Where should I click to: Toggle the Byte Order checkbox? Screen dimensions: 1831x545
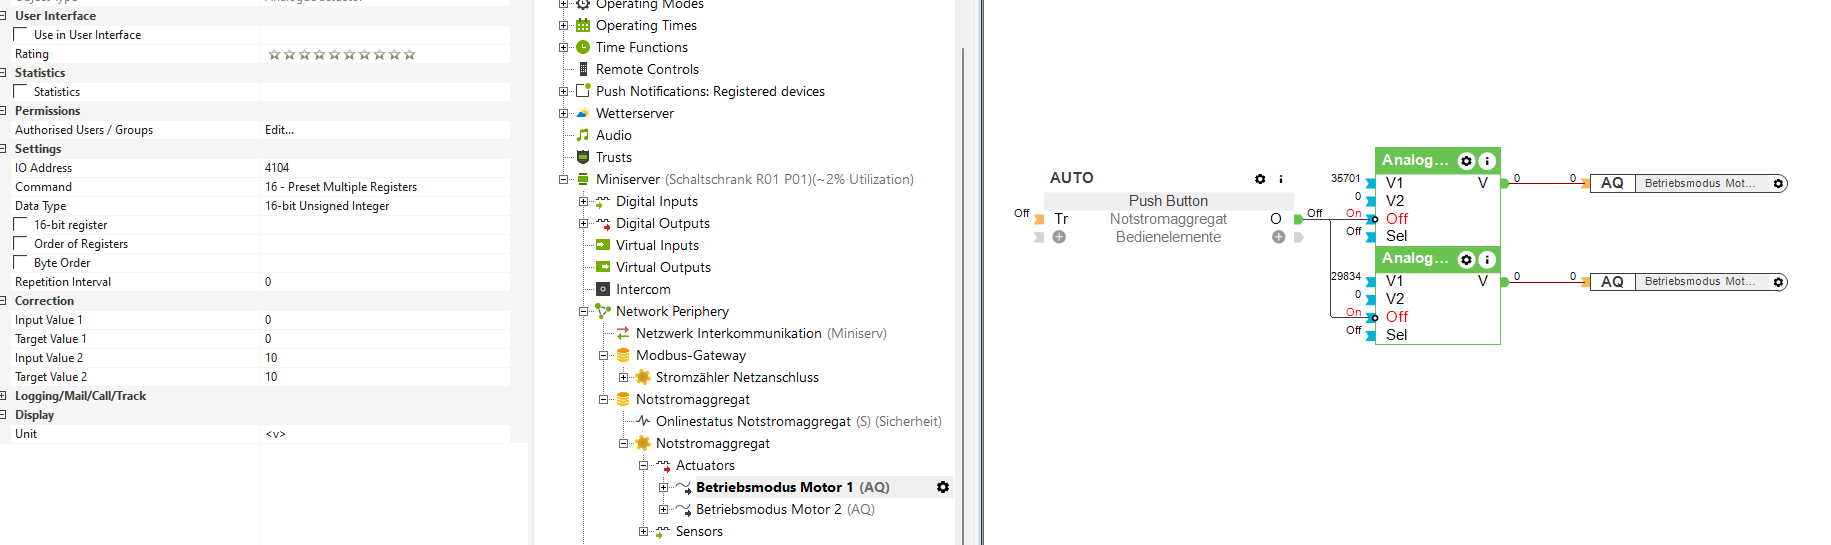click(x=21, y=263)
